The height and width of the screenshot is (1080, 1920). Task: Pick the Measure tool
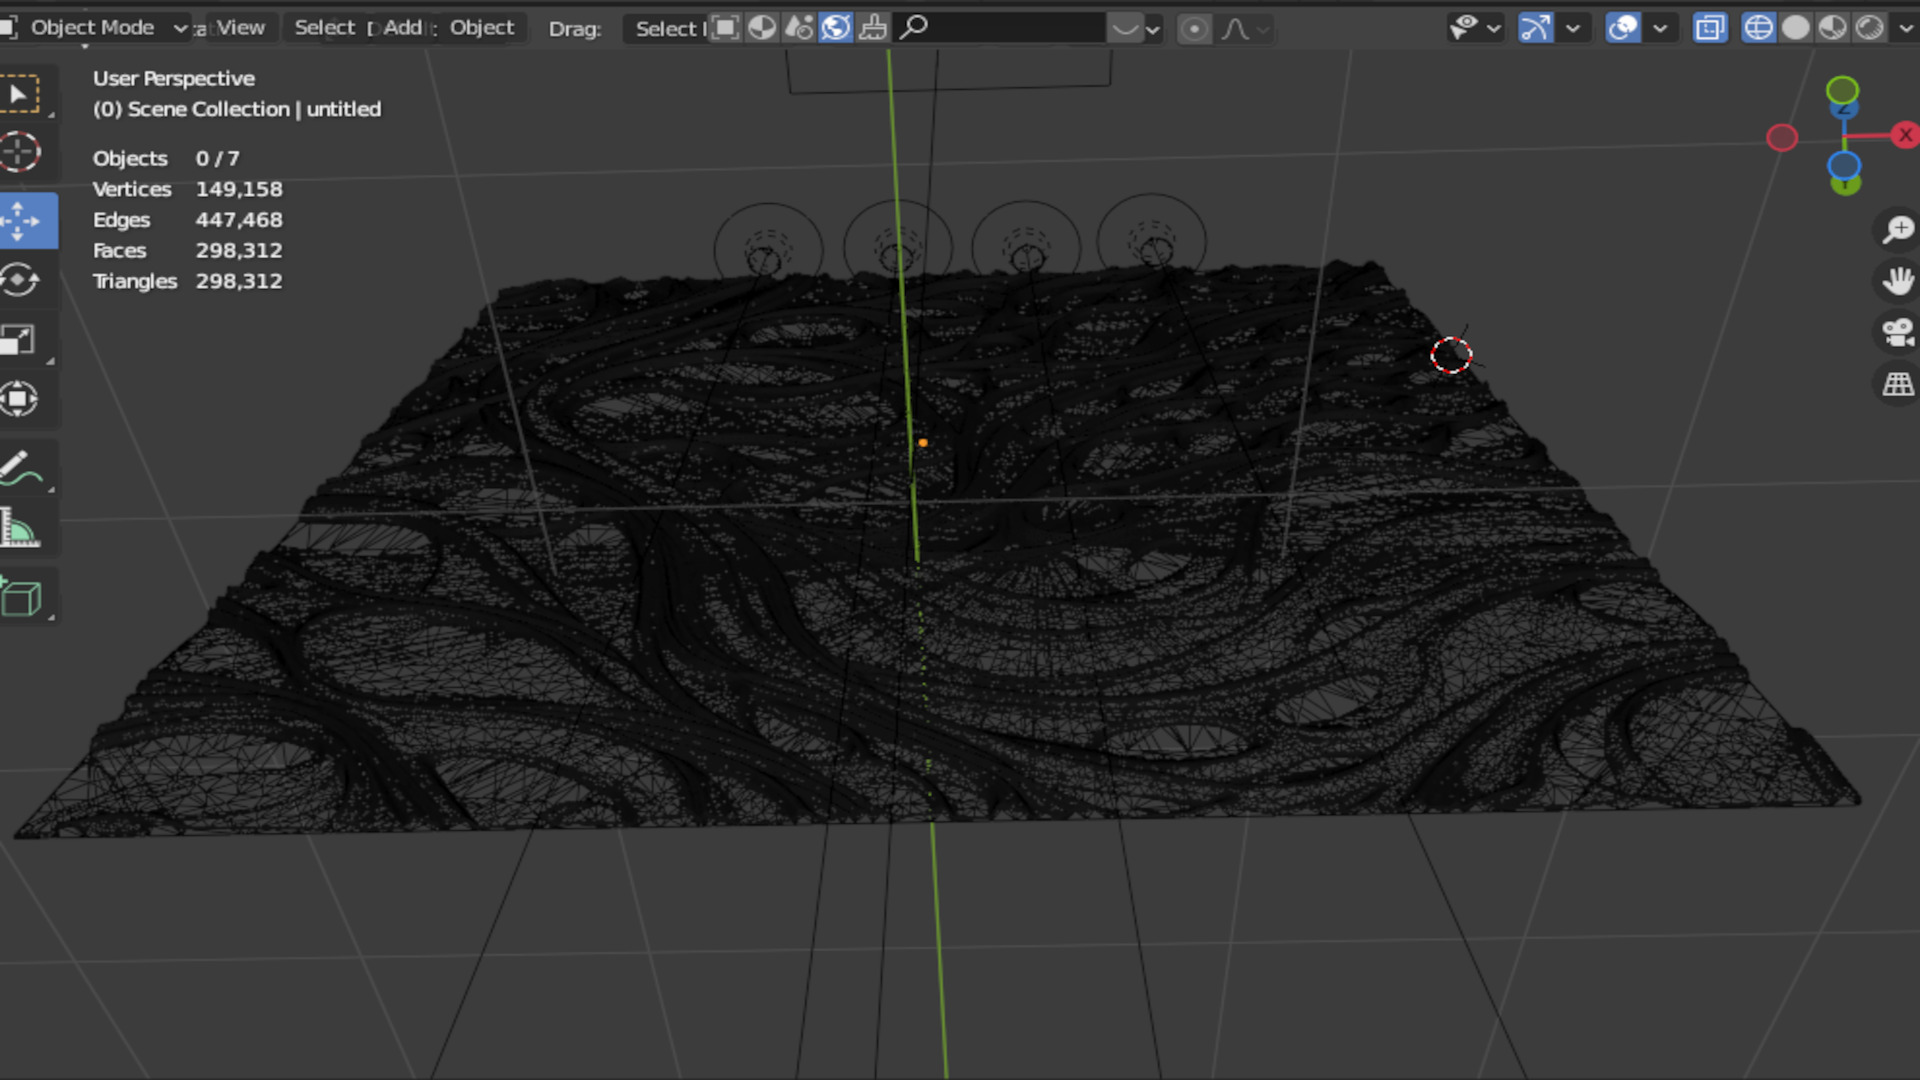click(20, 528)
